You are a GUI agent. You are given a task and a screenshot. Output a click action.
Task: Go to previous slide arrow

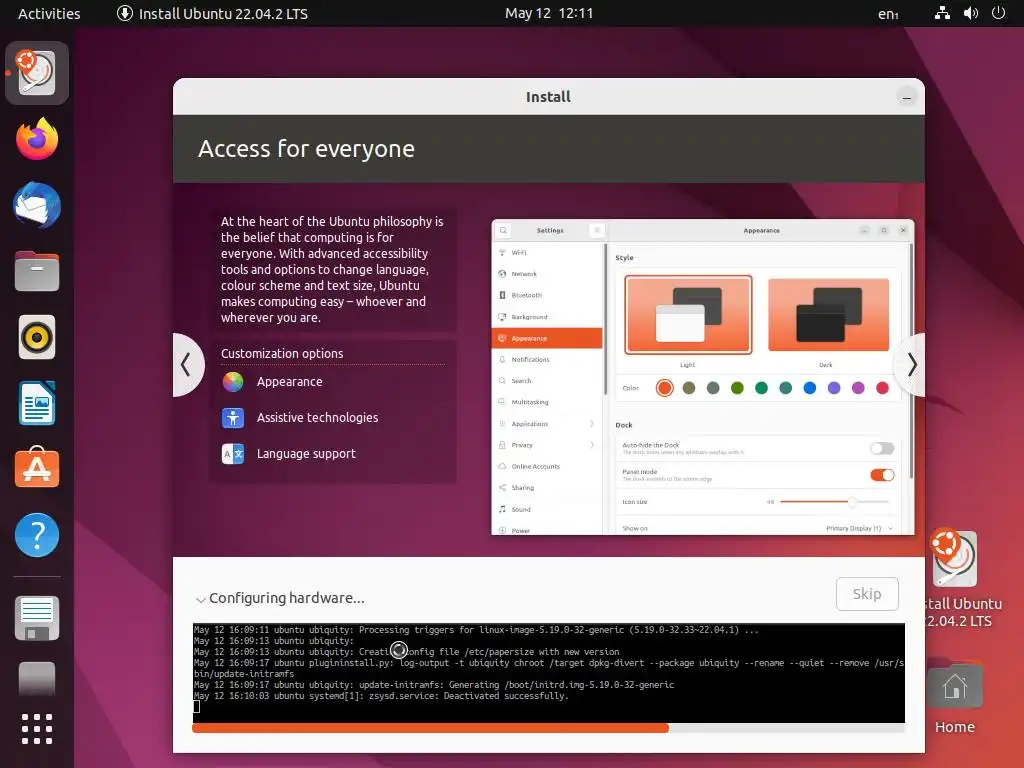(186, 364)
